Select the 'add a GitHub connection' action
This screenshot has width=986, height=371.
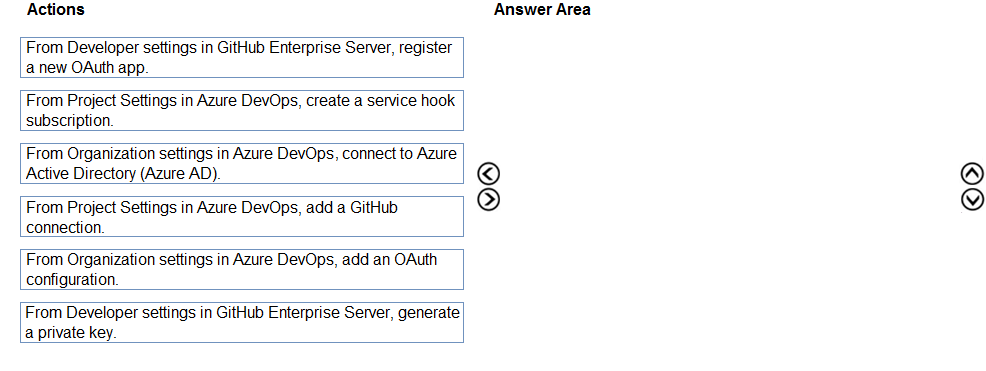242,216
